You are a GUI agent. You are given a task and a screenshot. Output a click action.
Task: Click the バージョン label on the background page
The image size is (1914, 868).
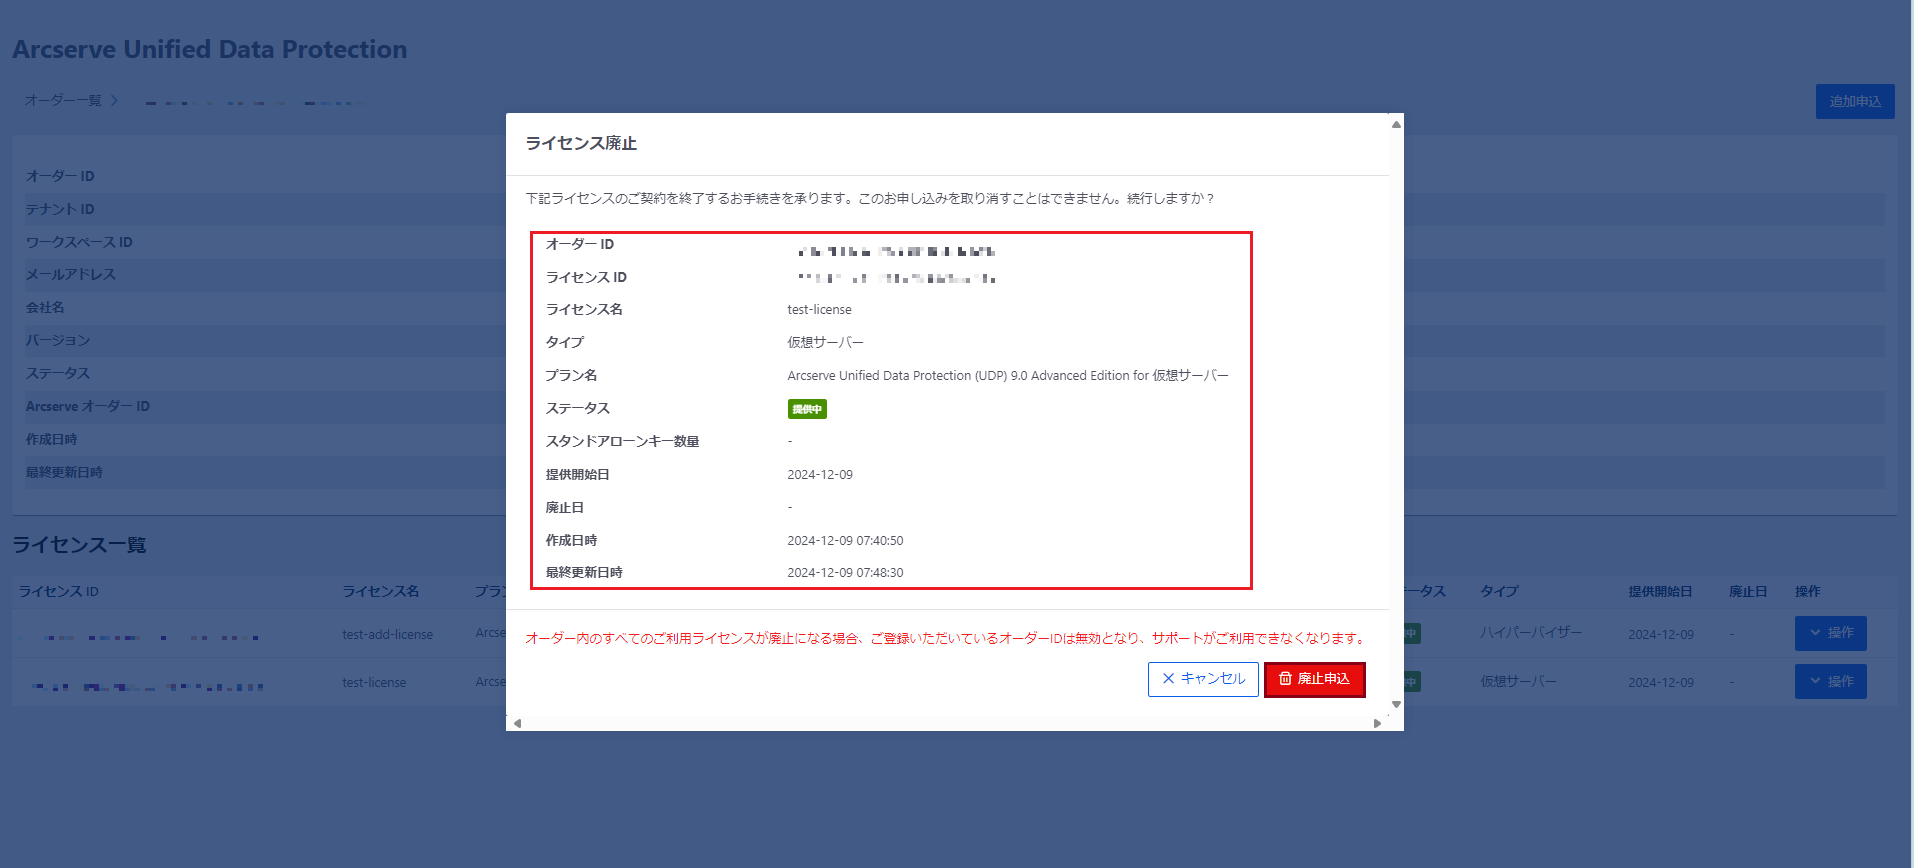coord(58,341)
